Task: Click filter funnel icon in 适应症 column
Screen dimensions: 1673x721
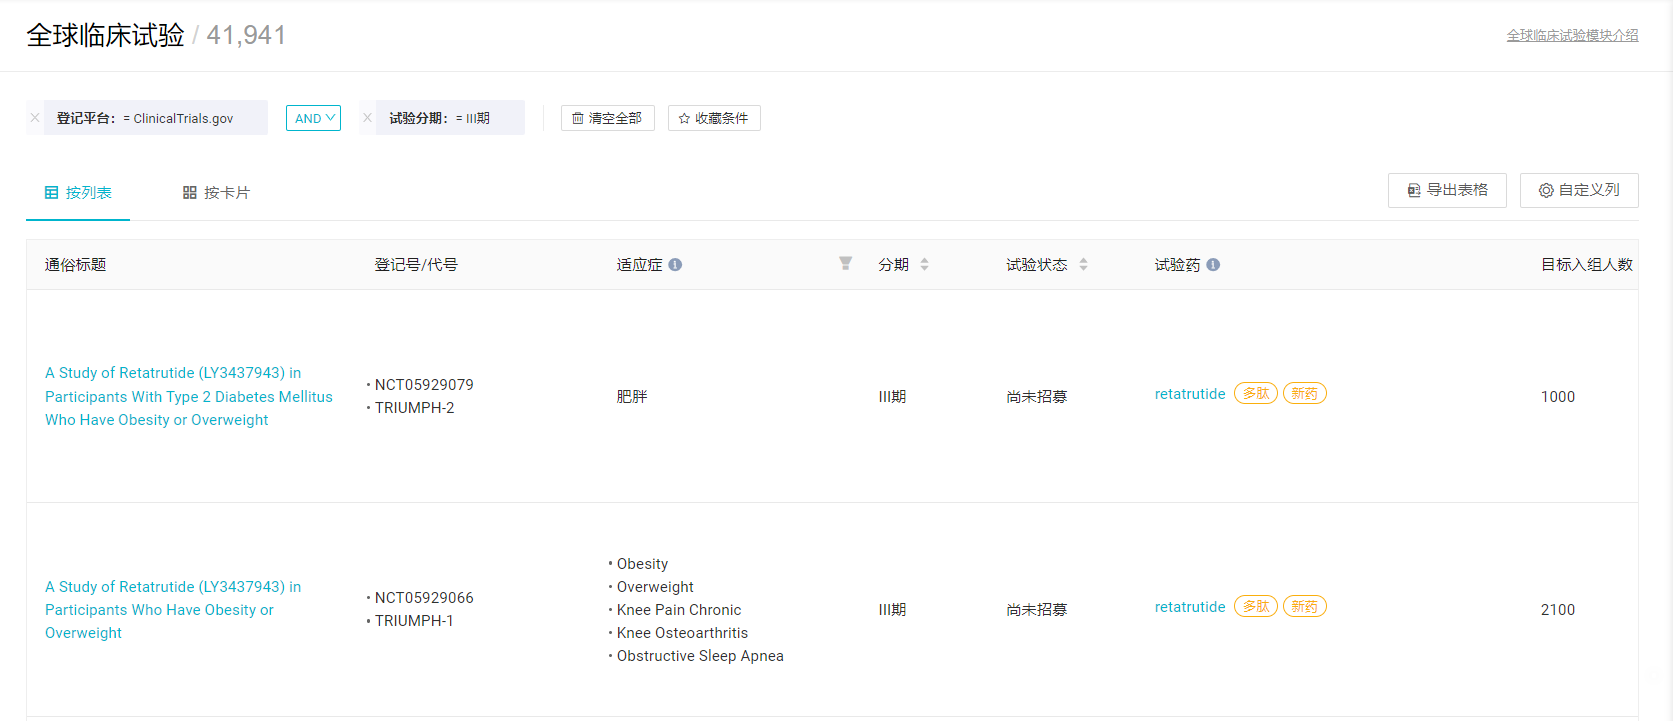Action: click(845, 263)
